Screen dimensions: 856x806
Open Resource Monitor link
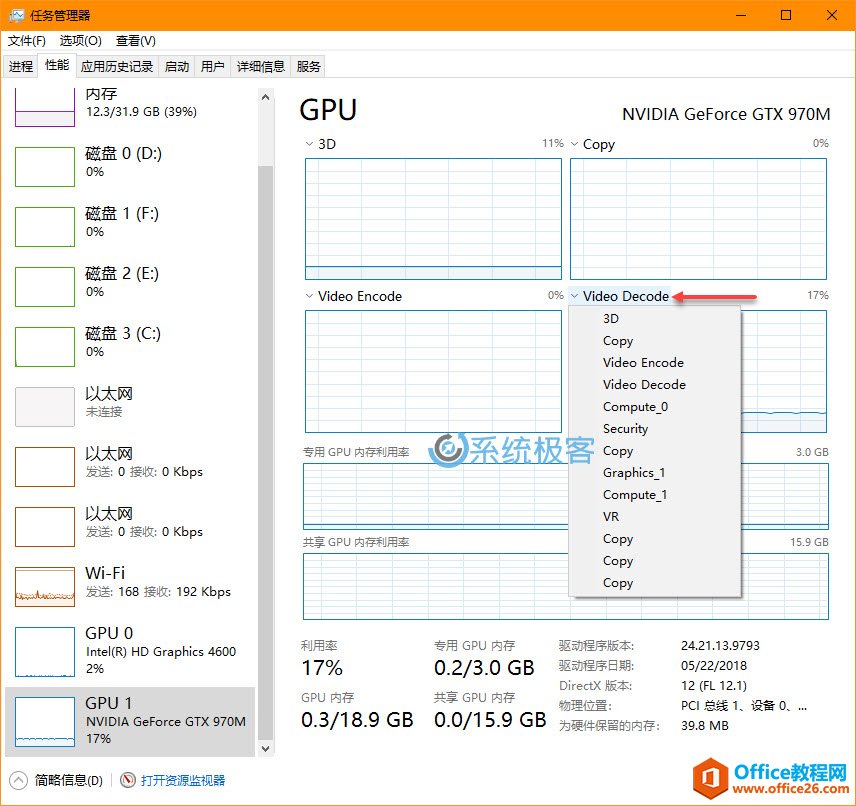point(182,780)
